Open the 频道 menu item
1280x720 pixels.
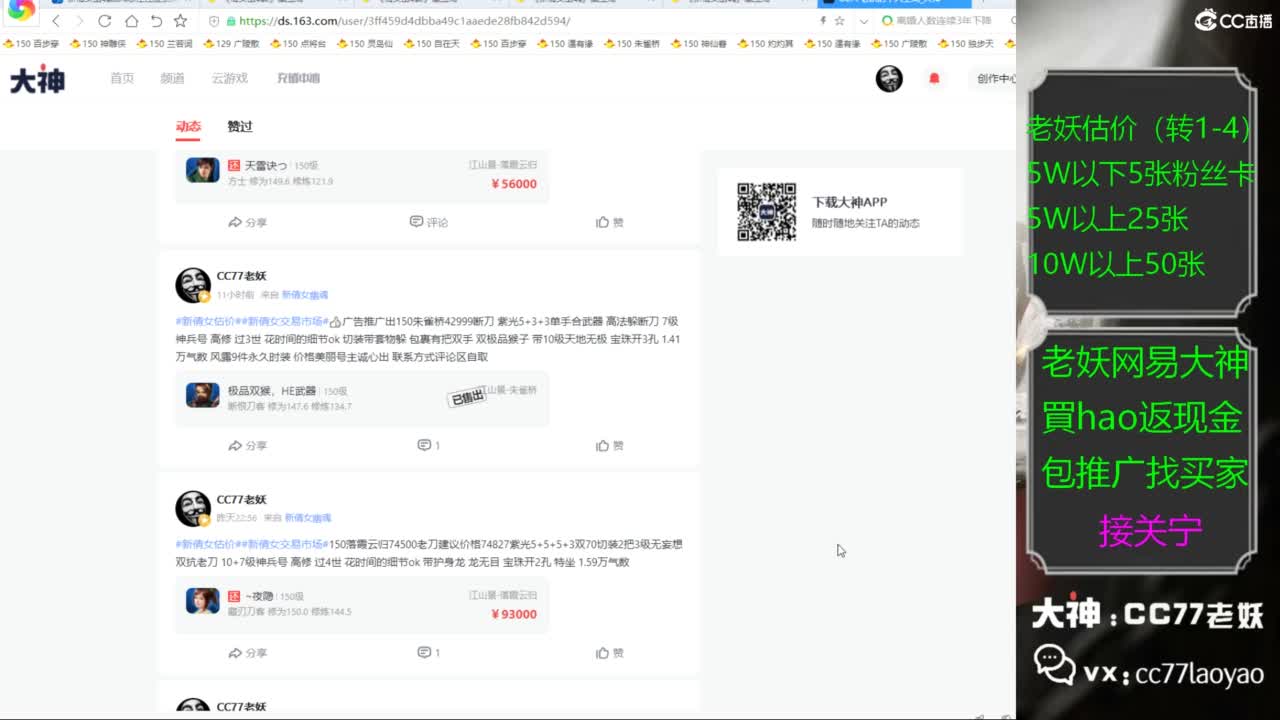point(172,79)
